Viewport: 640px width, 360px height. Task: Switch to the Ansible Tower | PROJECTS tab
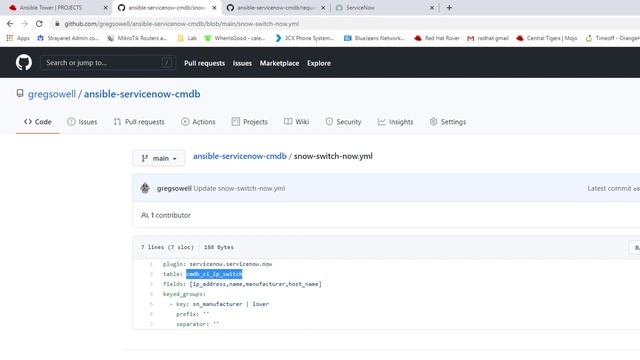click(x=51, y=8)
